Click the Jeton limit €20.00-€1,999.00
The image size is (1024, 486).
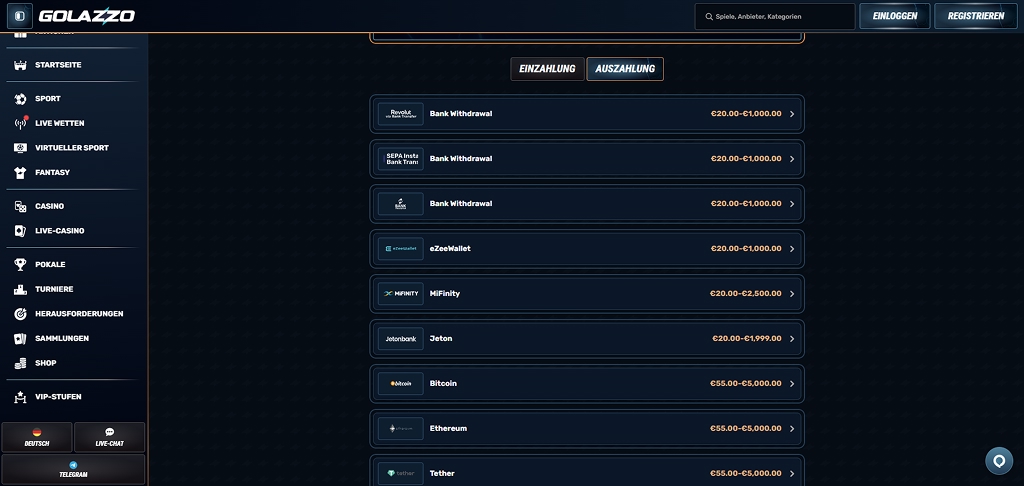(x=746, y=339)
